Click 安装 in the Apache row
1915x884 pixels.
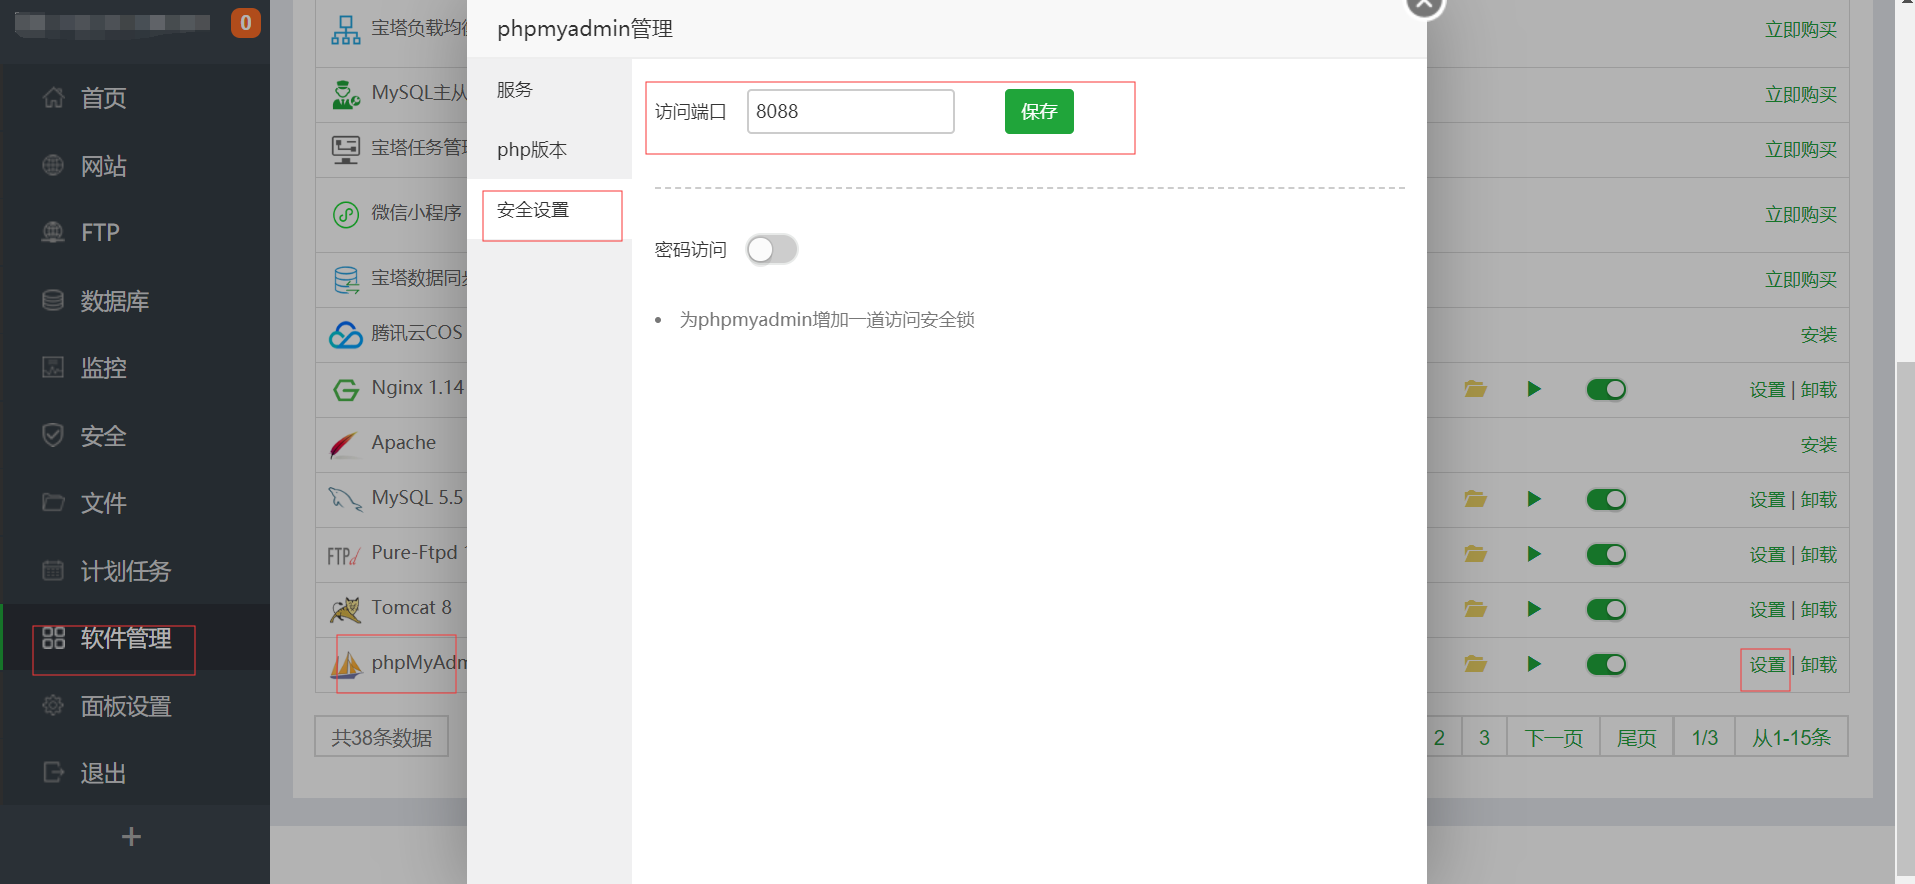click(x=1819, y=445)
